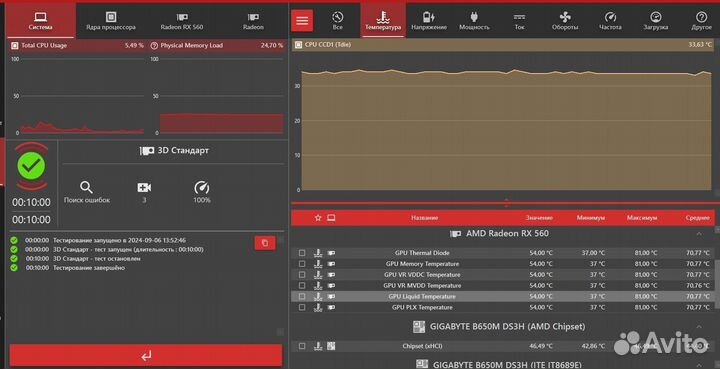Select the GPU Liquid Temperature row name

(422, 296)
